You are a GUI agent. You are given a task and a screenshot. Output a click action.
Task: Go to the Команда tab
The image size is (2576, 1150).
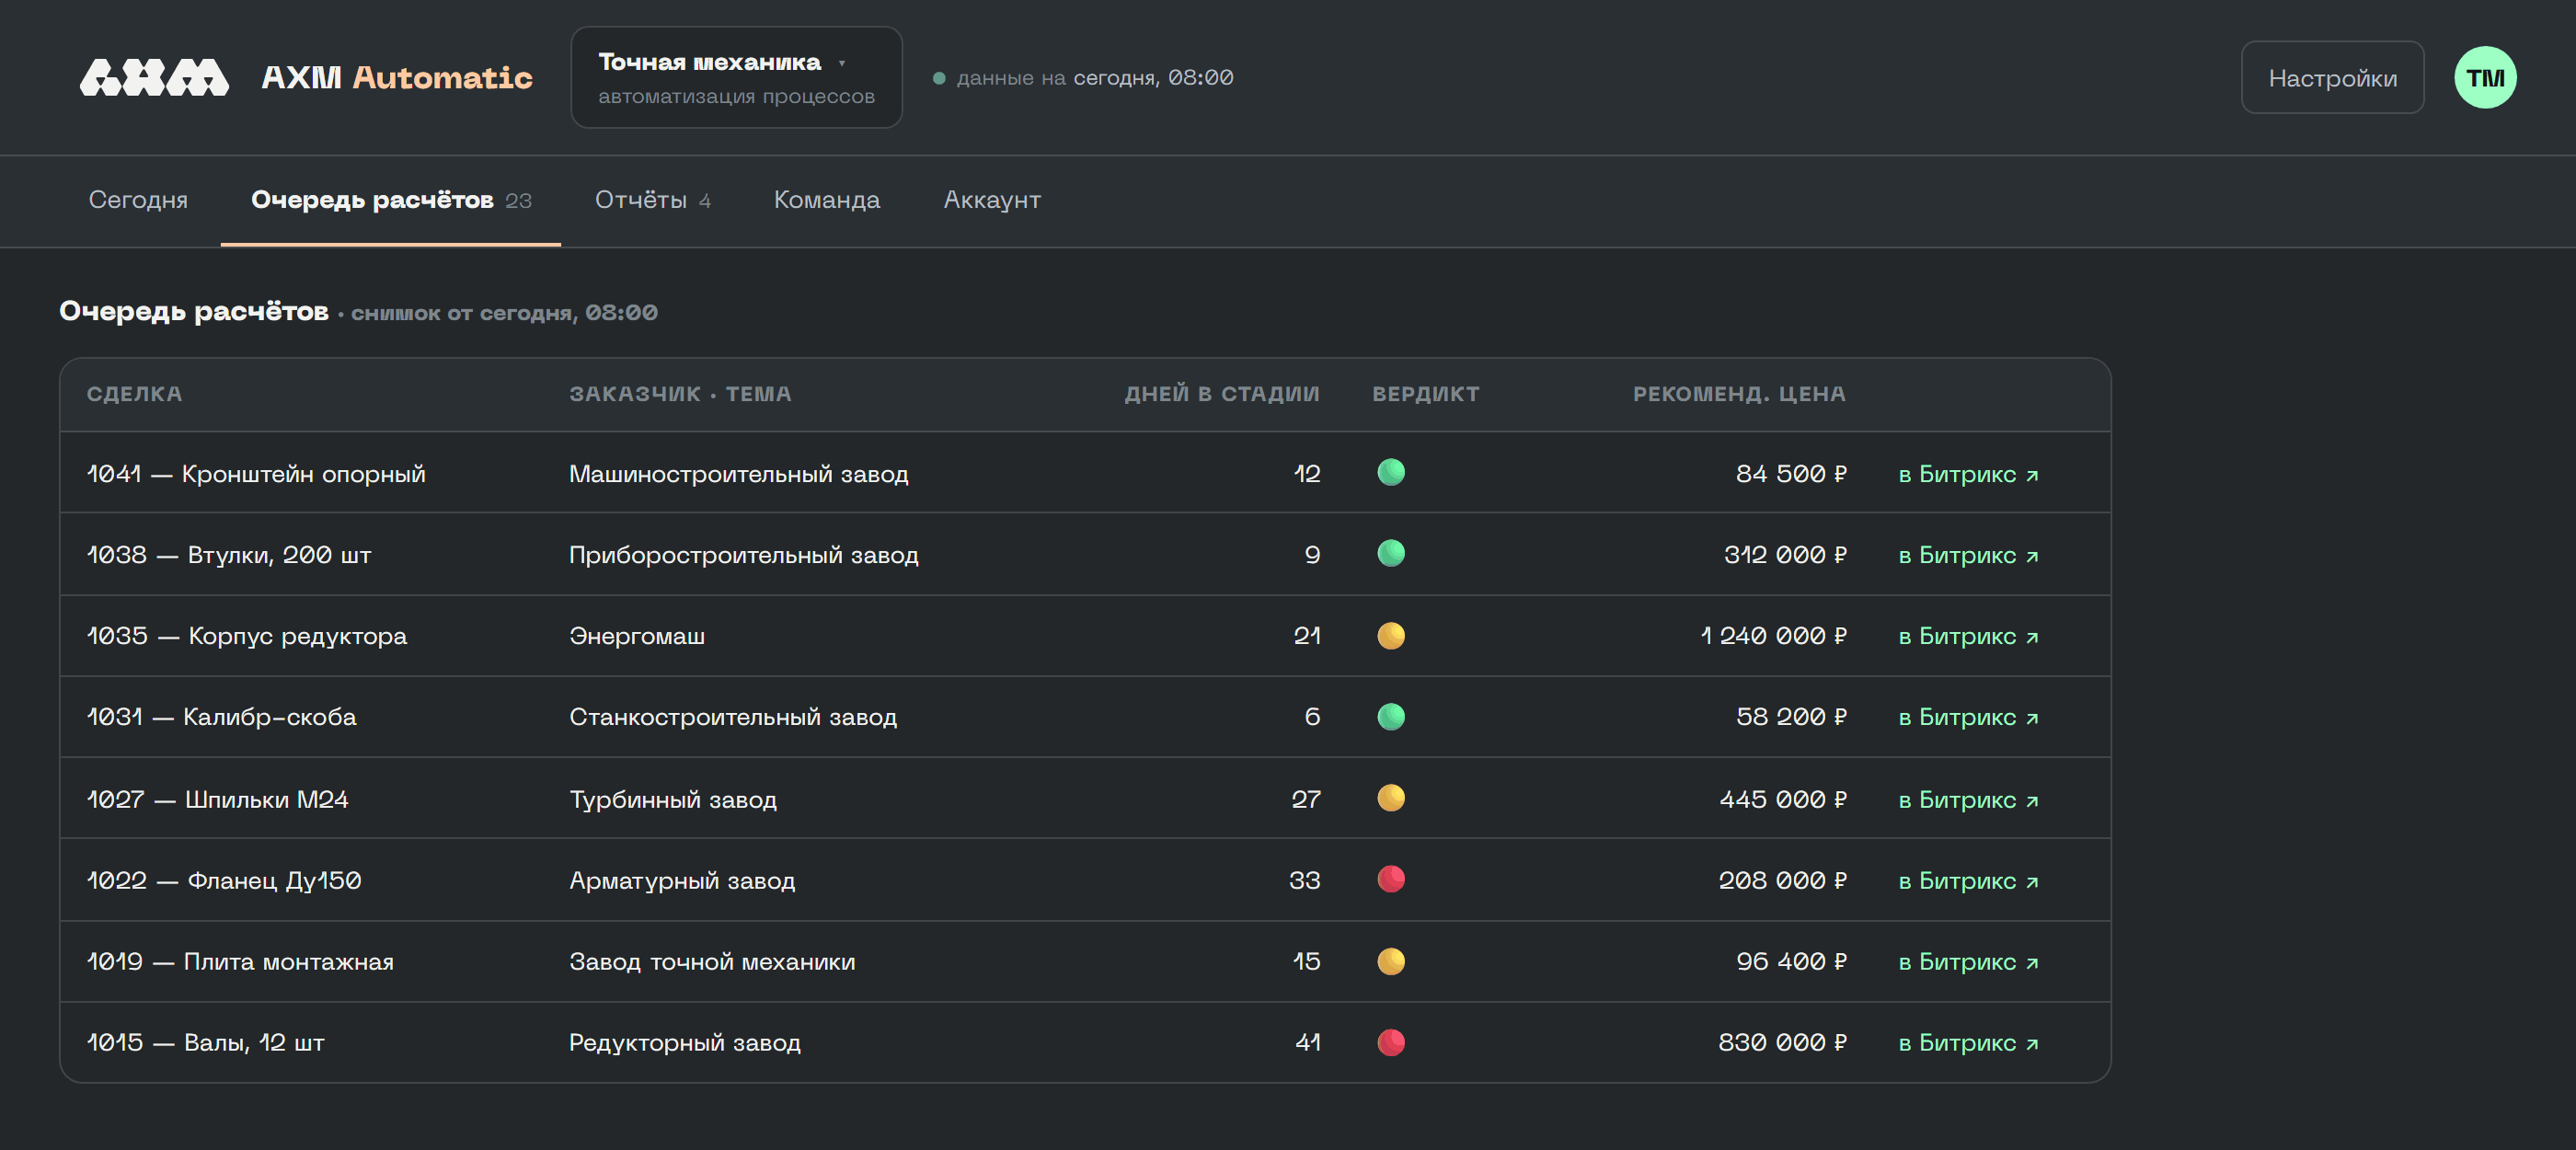(826, 200)
